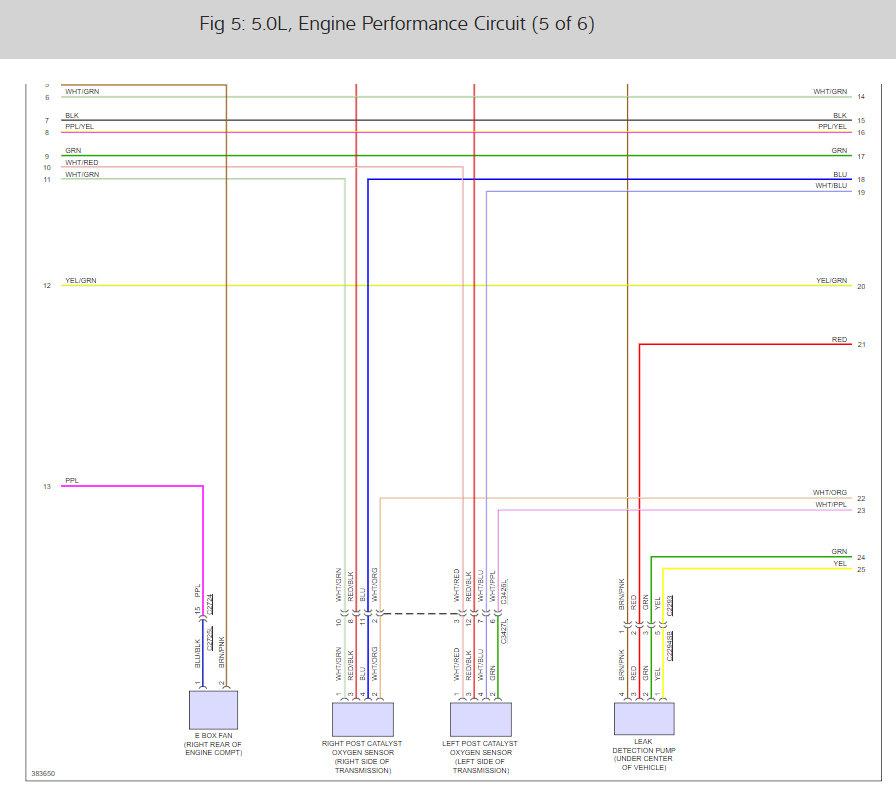This screenshot has width=896, height=785.
Task: Click the RED label beside line 21
Action: tap(839, 339)
